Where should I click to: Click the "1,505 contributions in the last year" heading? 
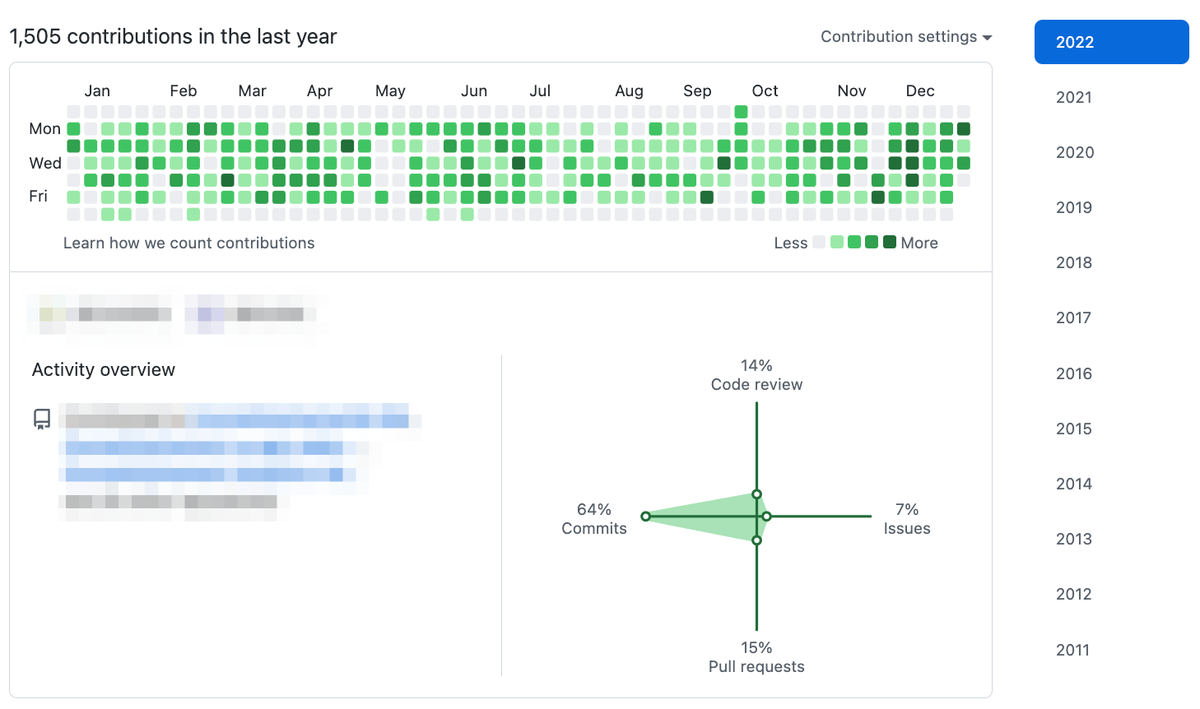pyautogui.click(x=173, y=37)
